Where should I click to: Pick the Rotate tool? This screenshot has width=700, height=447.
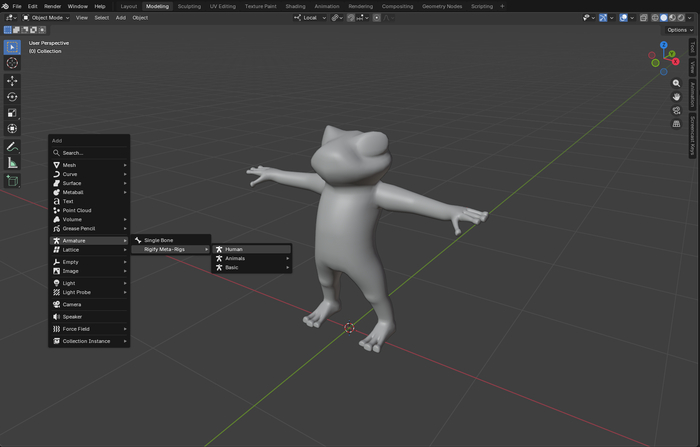pyautogui.click(x=12, y=97)
